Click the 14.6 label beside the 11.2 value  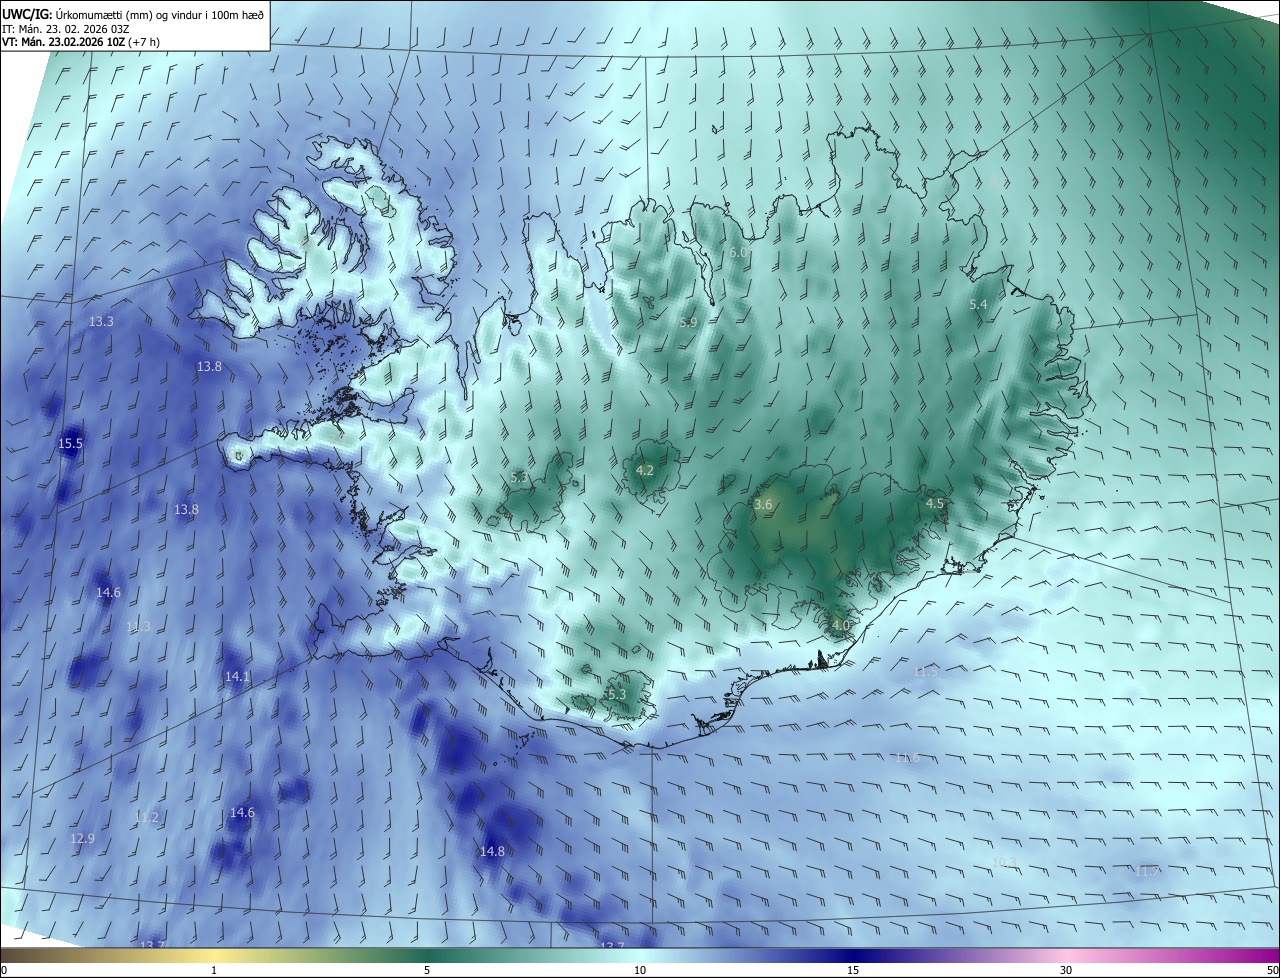pos(242,813)
